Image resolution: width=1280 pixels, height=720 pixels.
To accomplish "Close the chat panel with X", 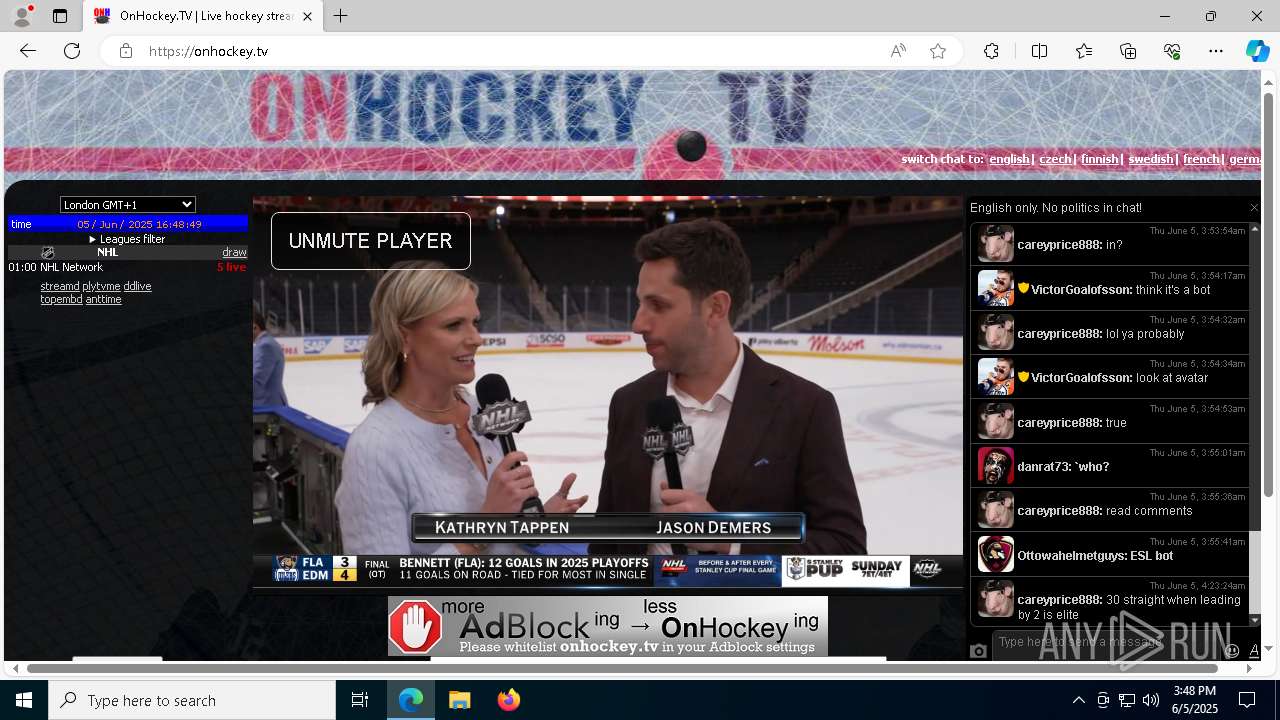I will pos(1254,208).
